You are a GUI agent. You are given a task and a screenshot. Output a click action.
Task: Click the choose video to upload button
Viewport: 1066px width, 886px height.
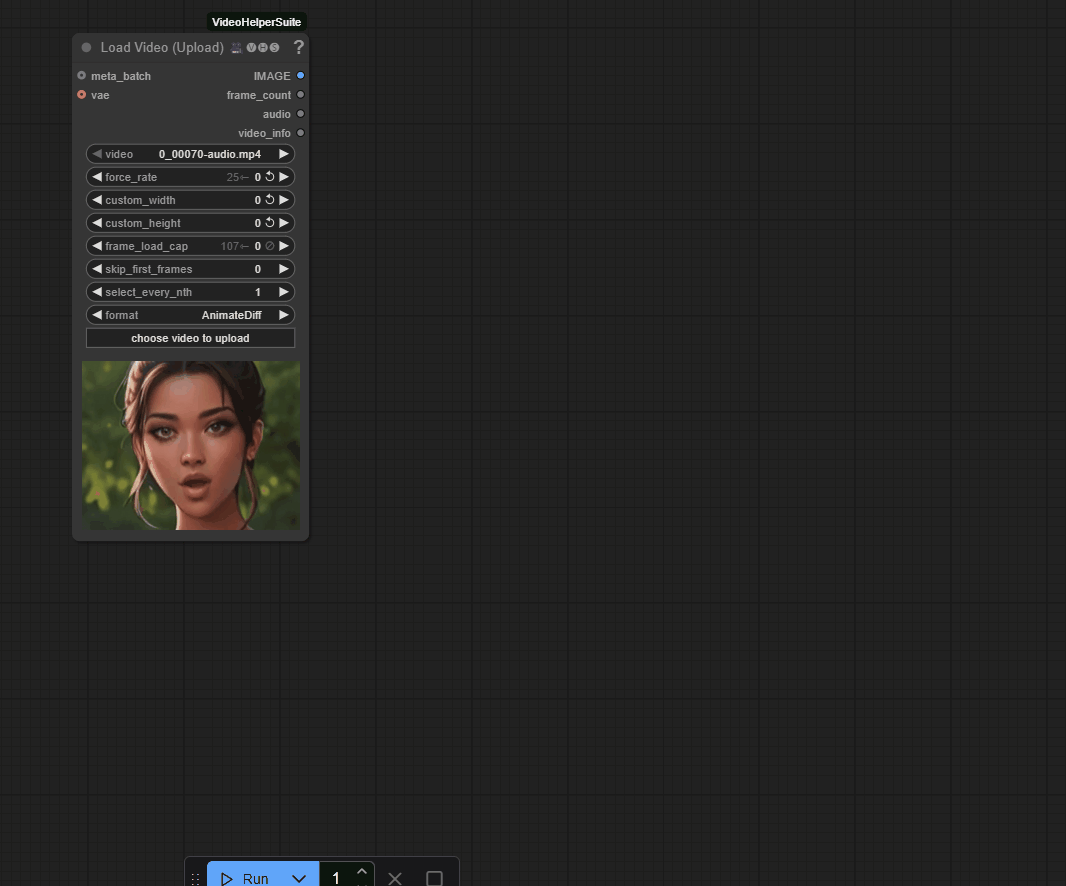tap(190, 338)
